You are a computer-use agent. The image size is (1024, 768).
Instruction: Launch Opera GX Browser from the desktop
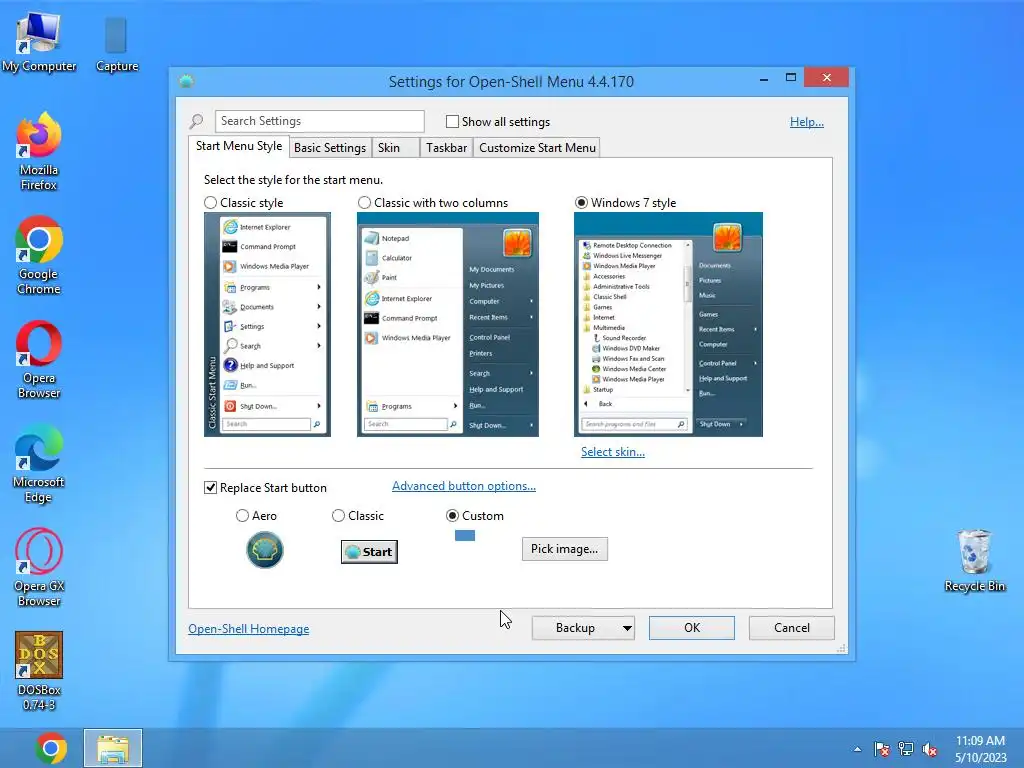click(x=39, y=567)
